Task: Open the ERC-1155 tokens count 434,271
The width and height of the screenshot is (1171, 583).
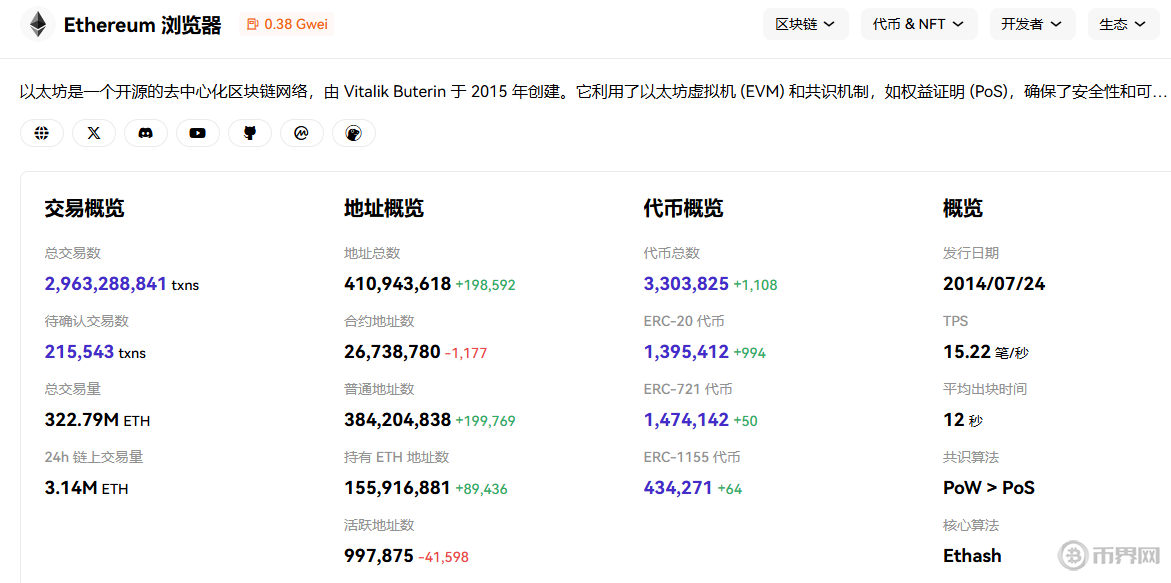Action: point(678,488)
